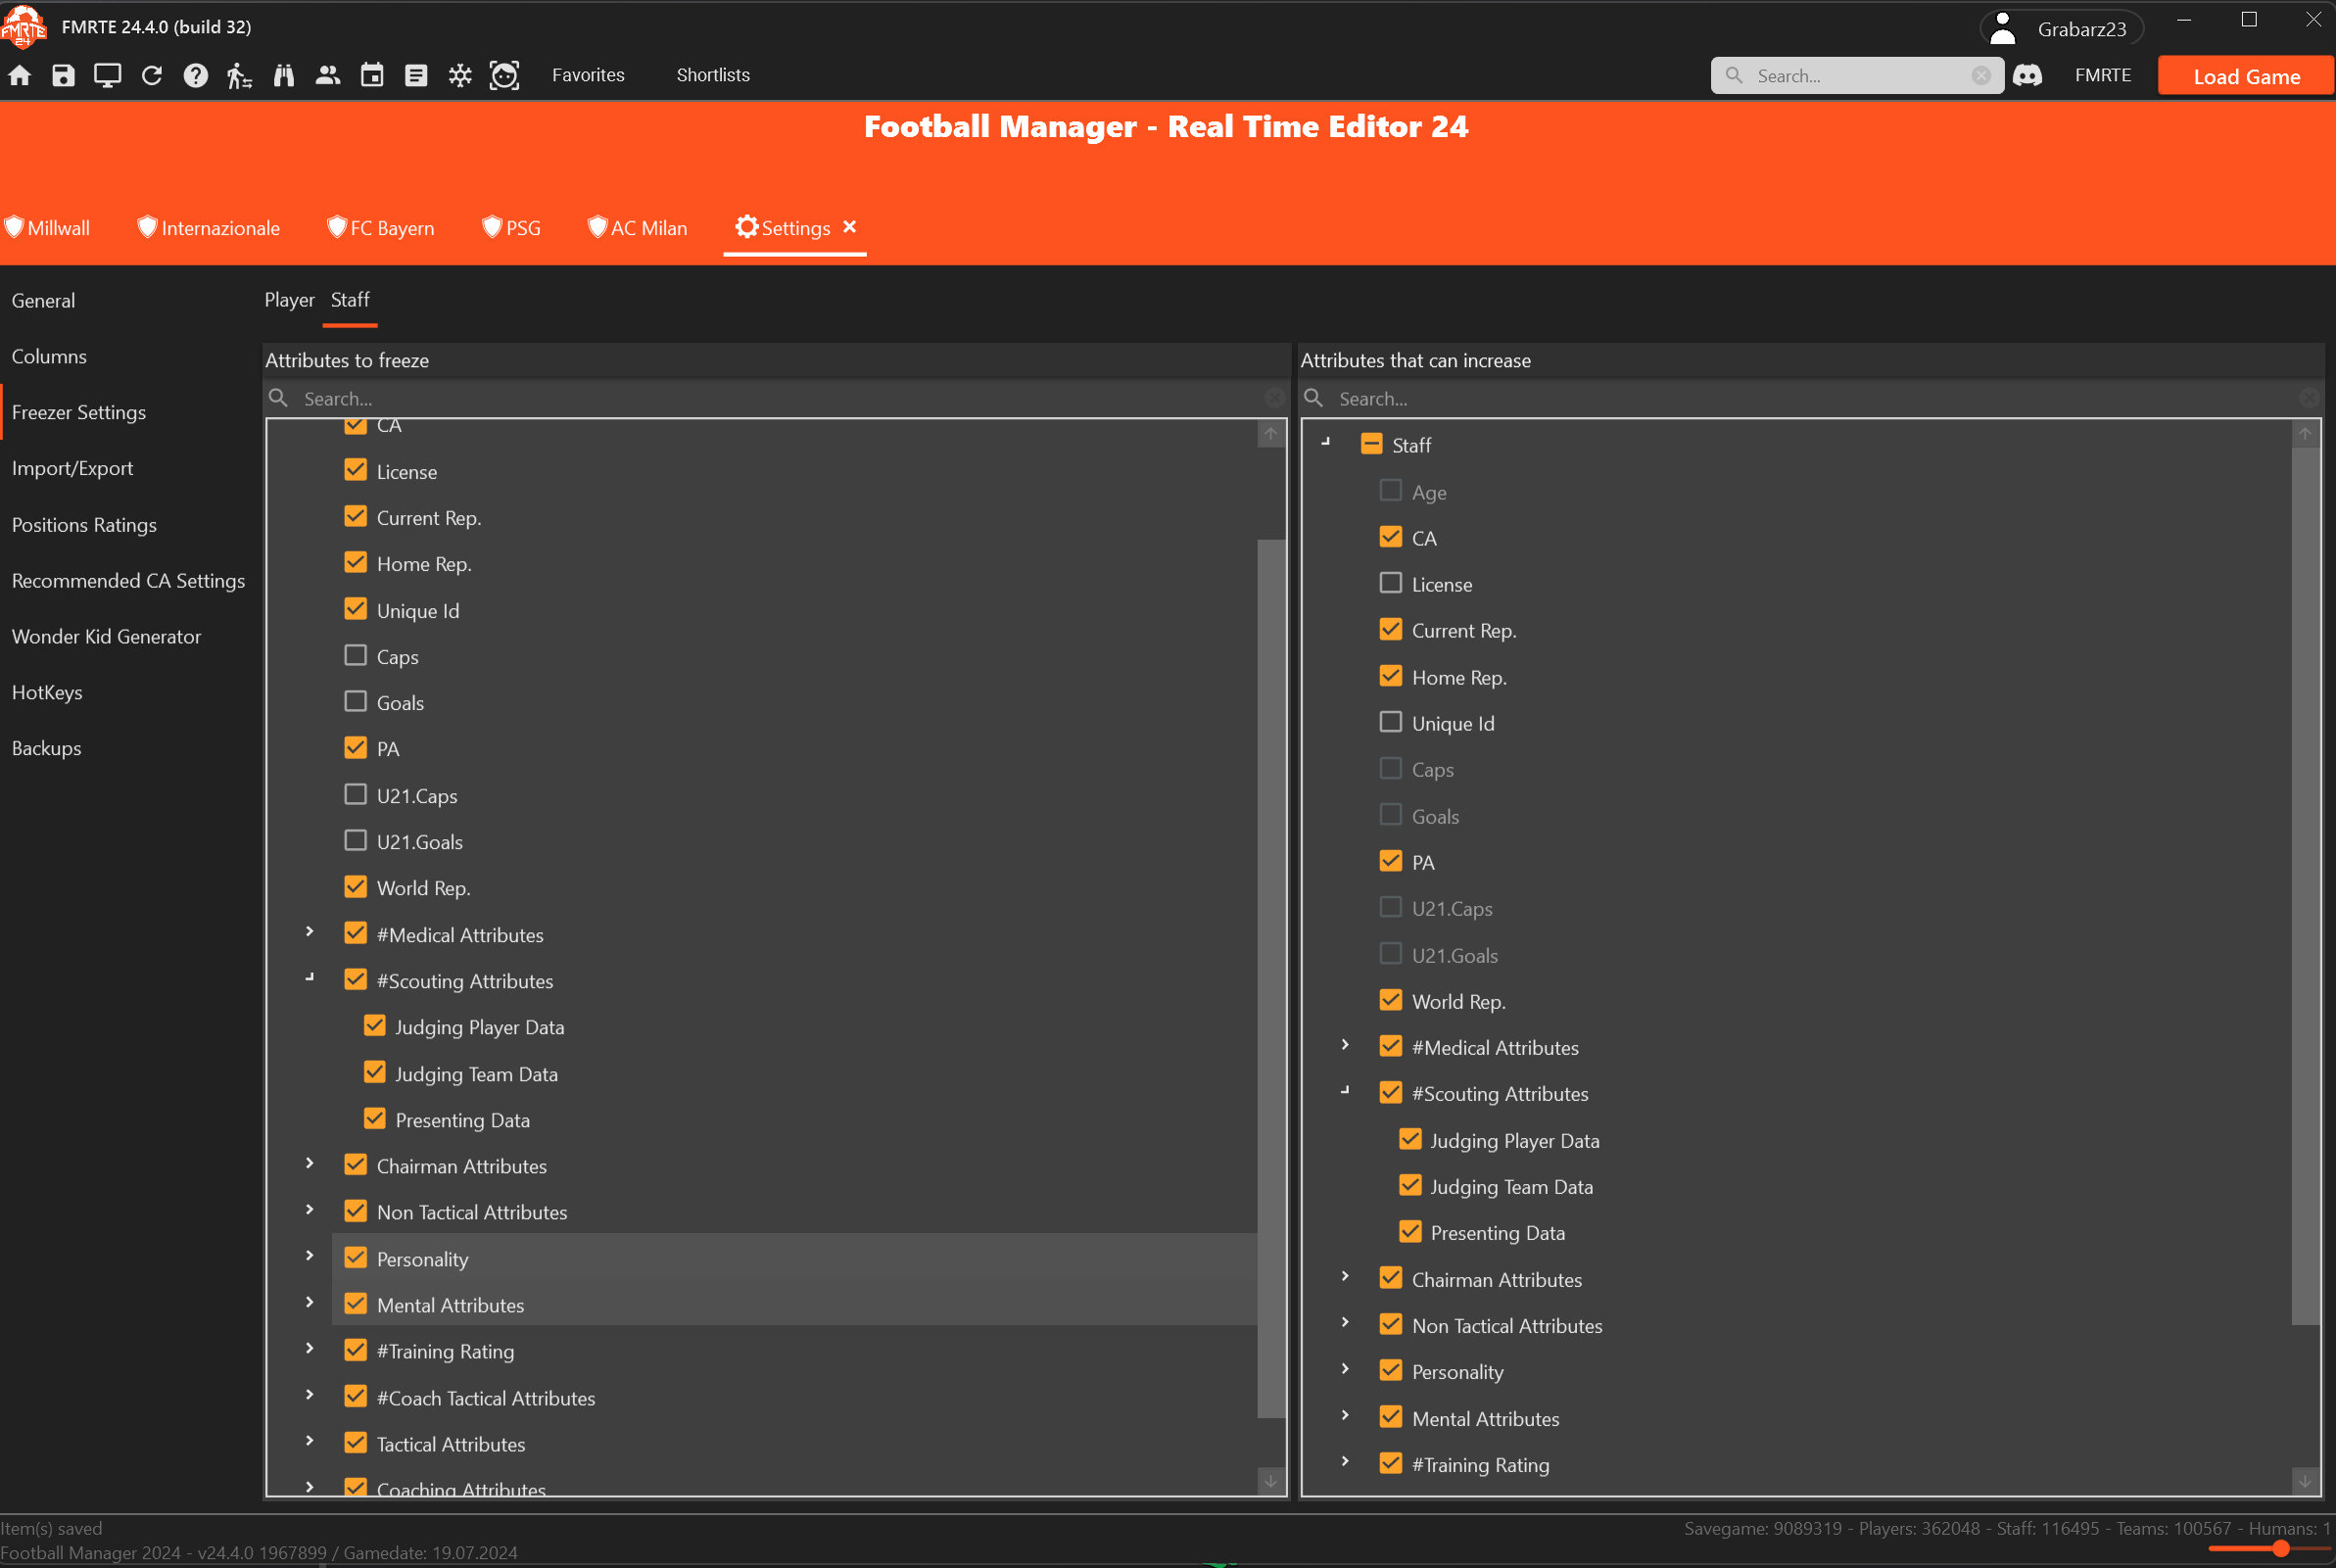The height and width of the screenshot is (1568, 2336).
Task: Uncheck World Rep. in Attributes to freeze
Action: point(355,887)
